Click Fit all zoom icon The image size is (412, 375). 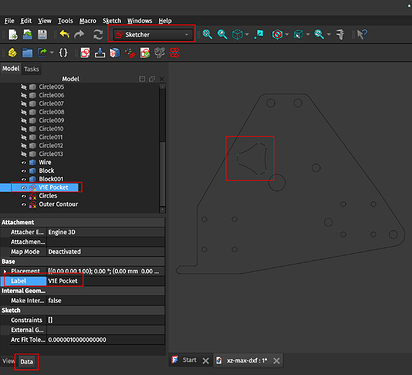click(207, 34)
